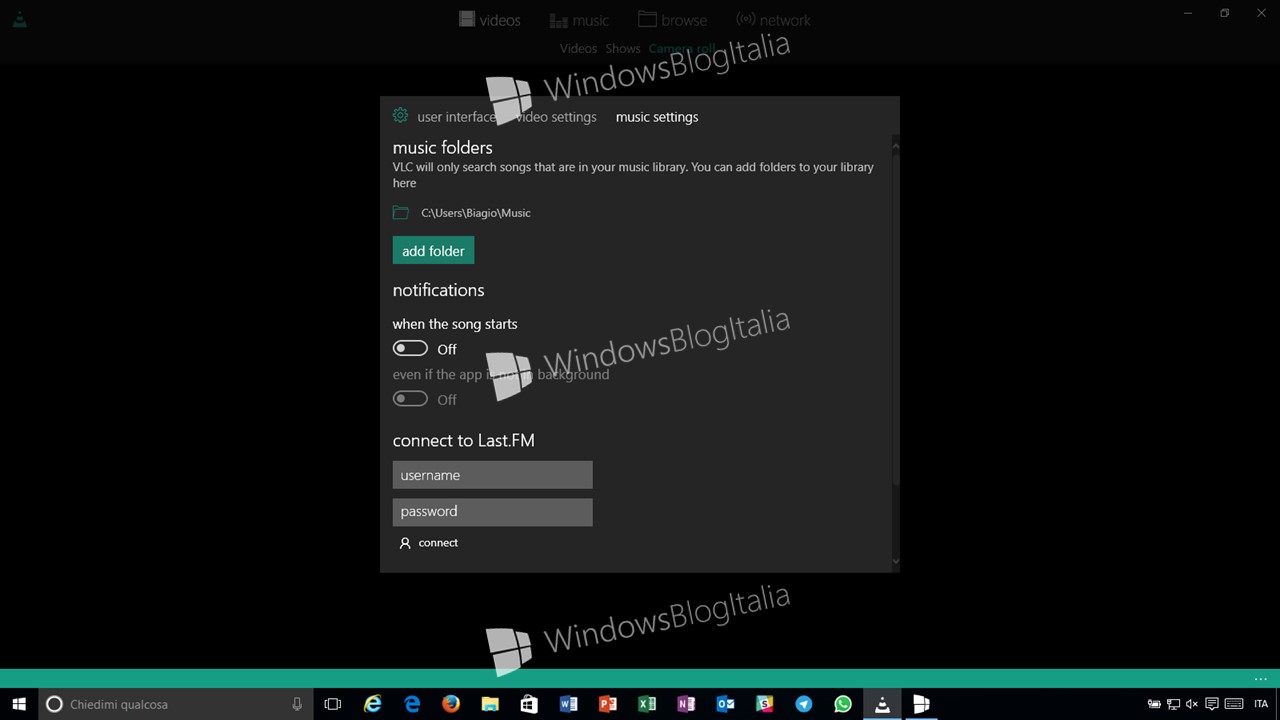Click the Cortana microphone icon
This screenshot has width=1280, height=720.
[x=297, y=704]
